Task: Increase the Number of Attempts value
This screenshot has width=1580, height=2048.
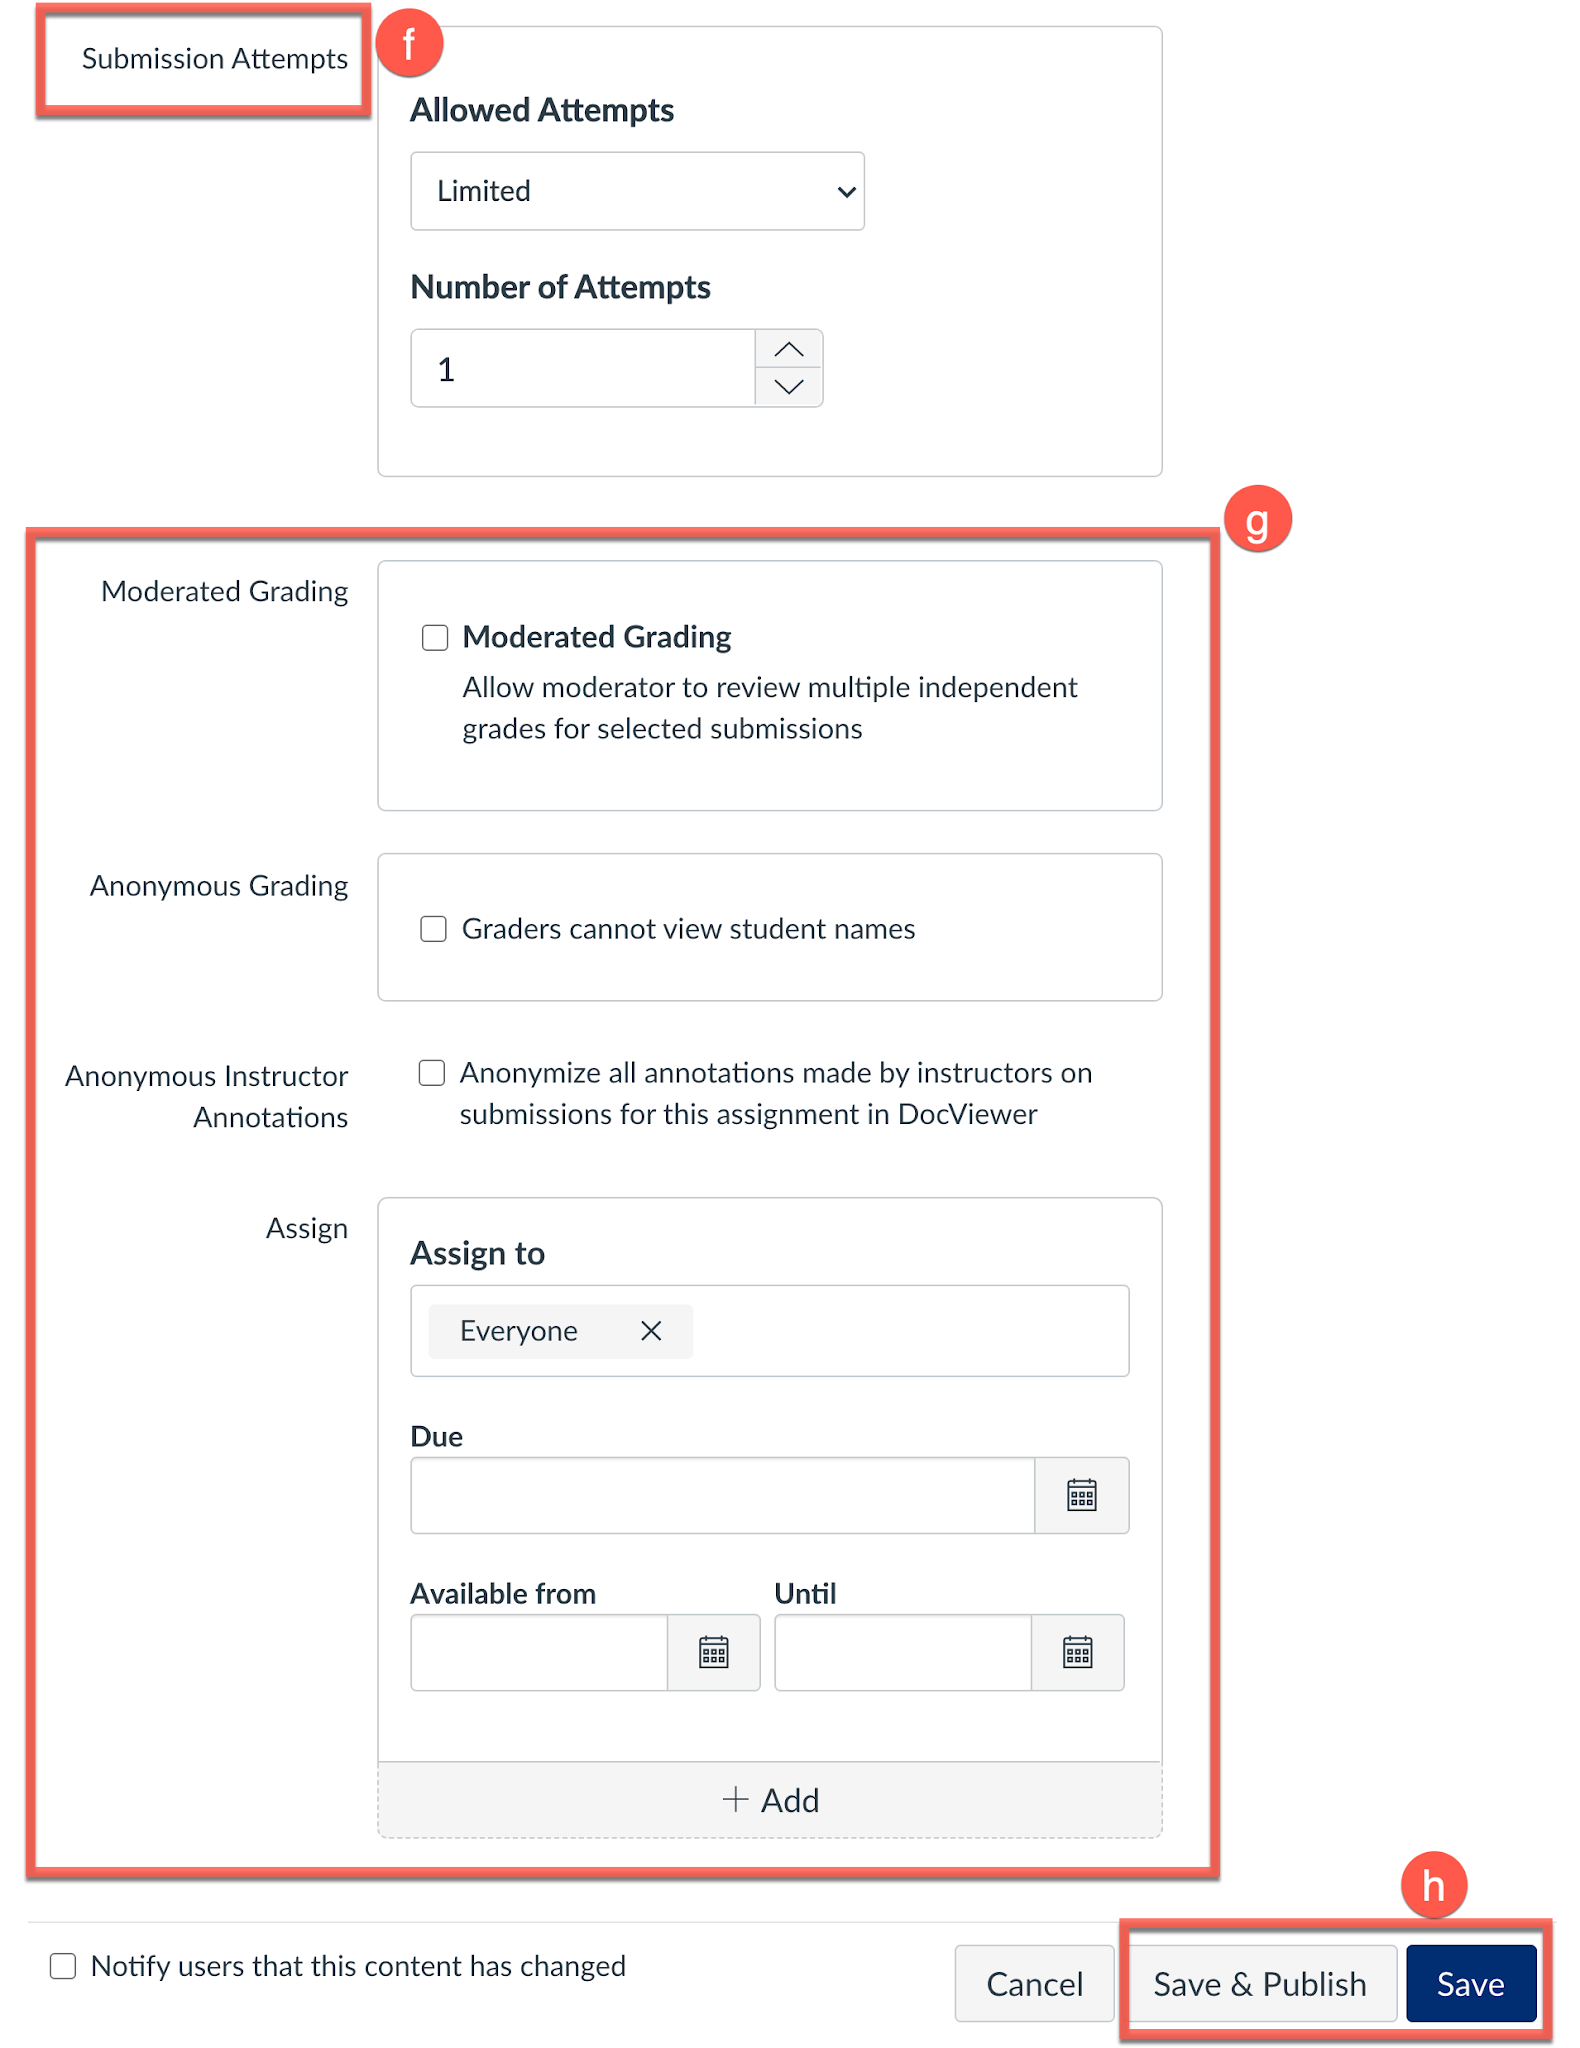Action: pos(789,350)
